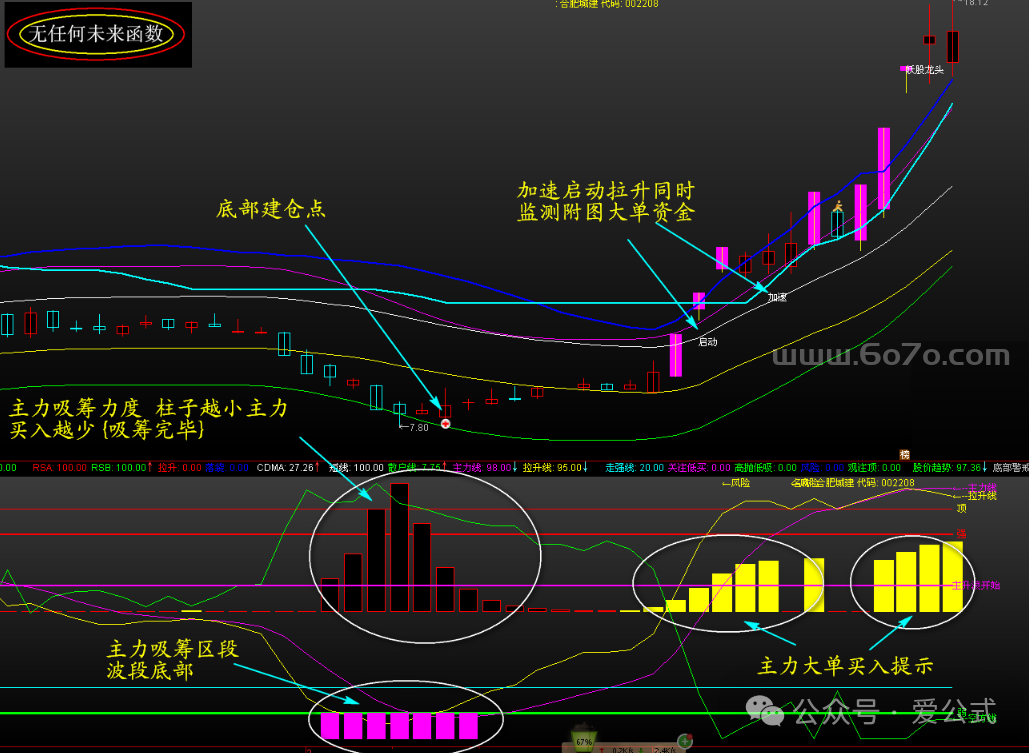Screen dimensions: 1029x753
Task: Click the 妖股龙头 signal marker
Action: point(924,70)
